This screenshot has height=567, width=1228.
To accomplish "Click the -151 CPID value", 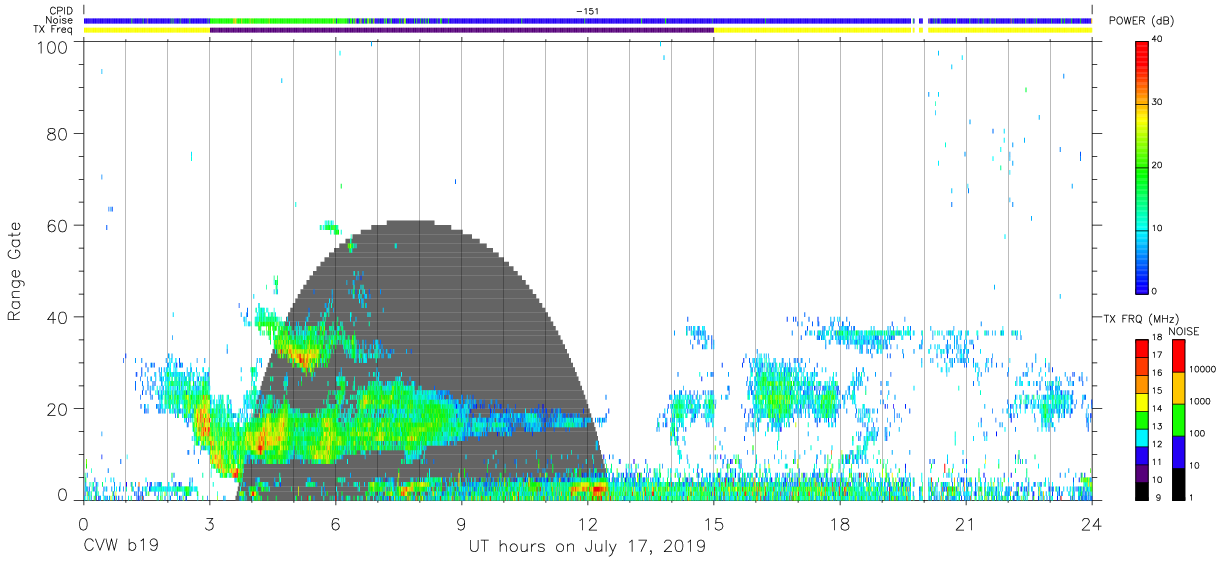I will click(587, 10).
